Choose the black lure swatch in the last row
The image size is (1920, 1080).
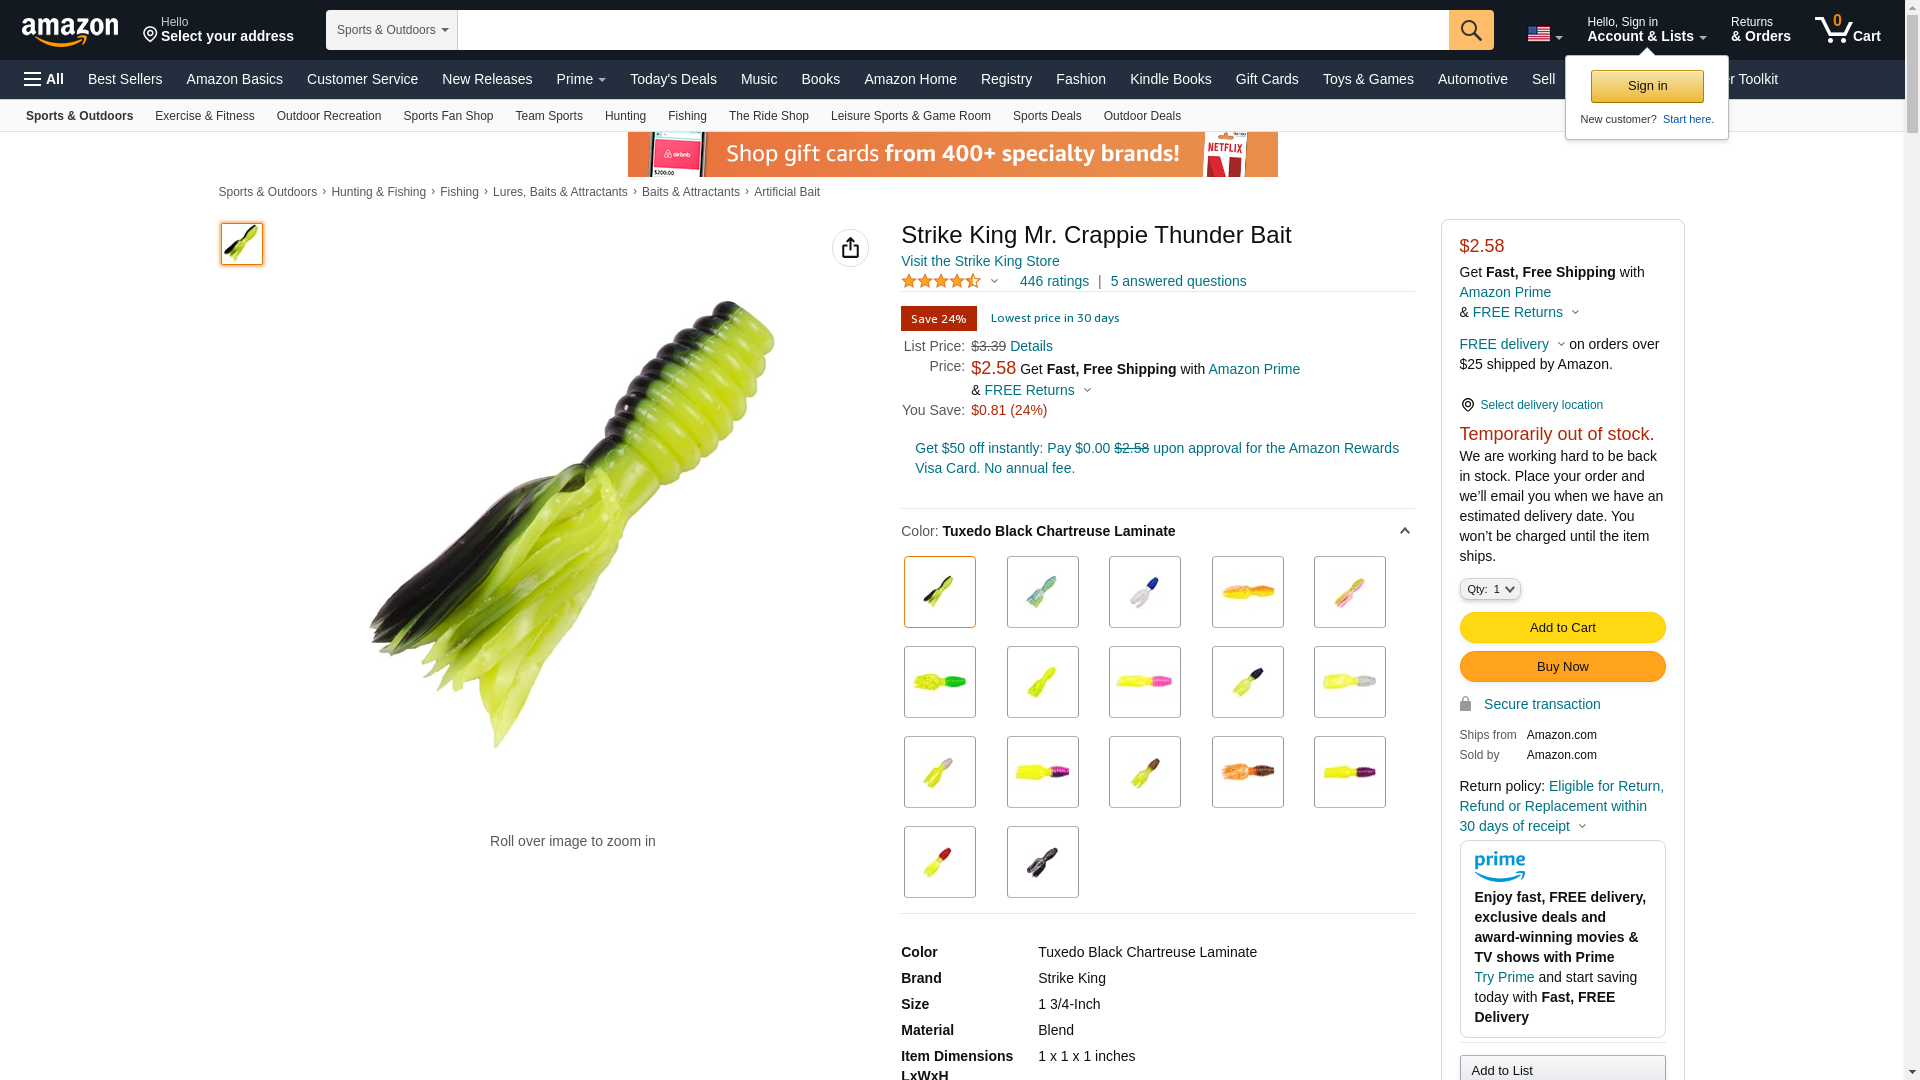[1043, 862]
